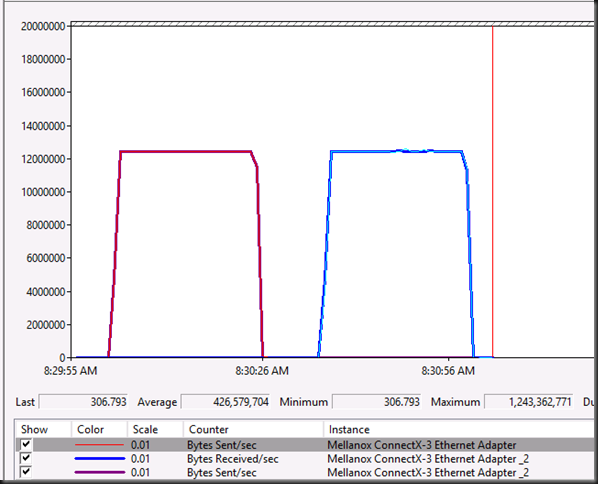Sort by the Scale column header

(145, 429)
